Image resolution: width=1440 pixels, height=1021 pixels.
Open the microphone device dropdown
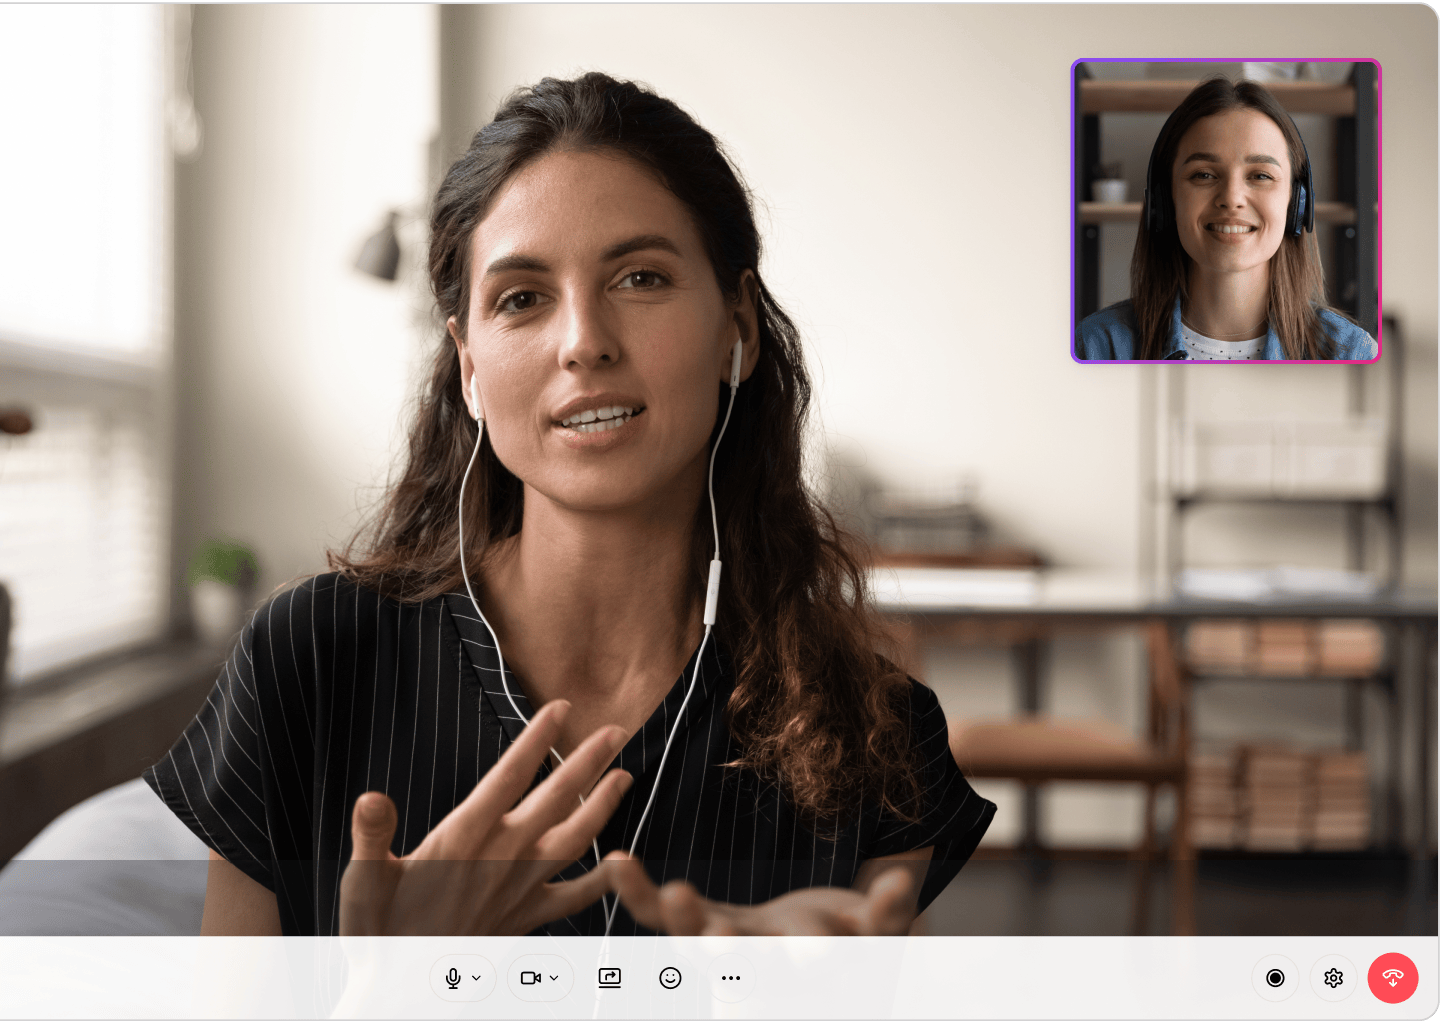(476, 978)
